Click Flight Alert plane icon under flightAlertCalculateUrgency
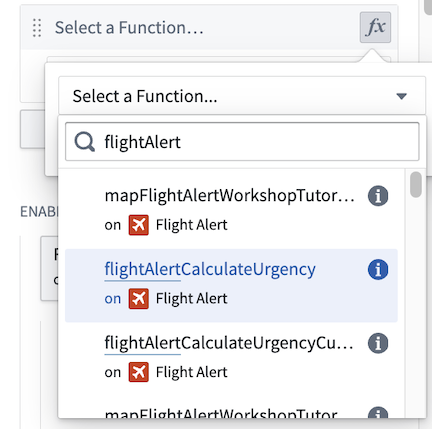432x429 pixels. click(139, 299)
